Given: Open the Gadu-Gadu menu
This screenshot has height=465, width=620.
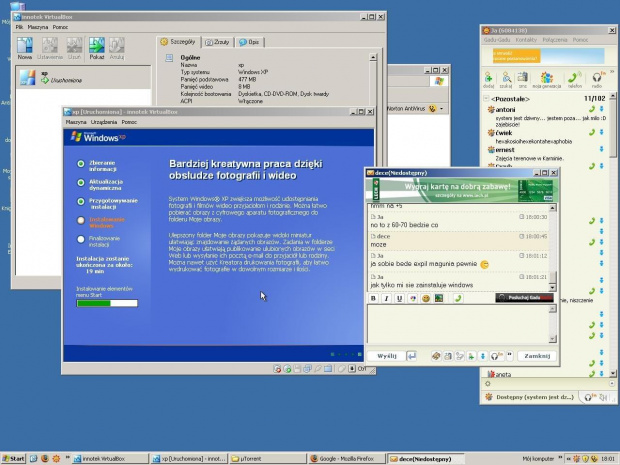Looking at the screenshot, I should [x=497, y=40].
